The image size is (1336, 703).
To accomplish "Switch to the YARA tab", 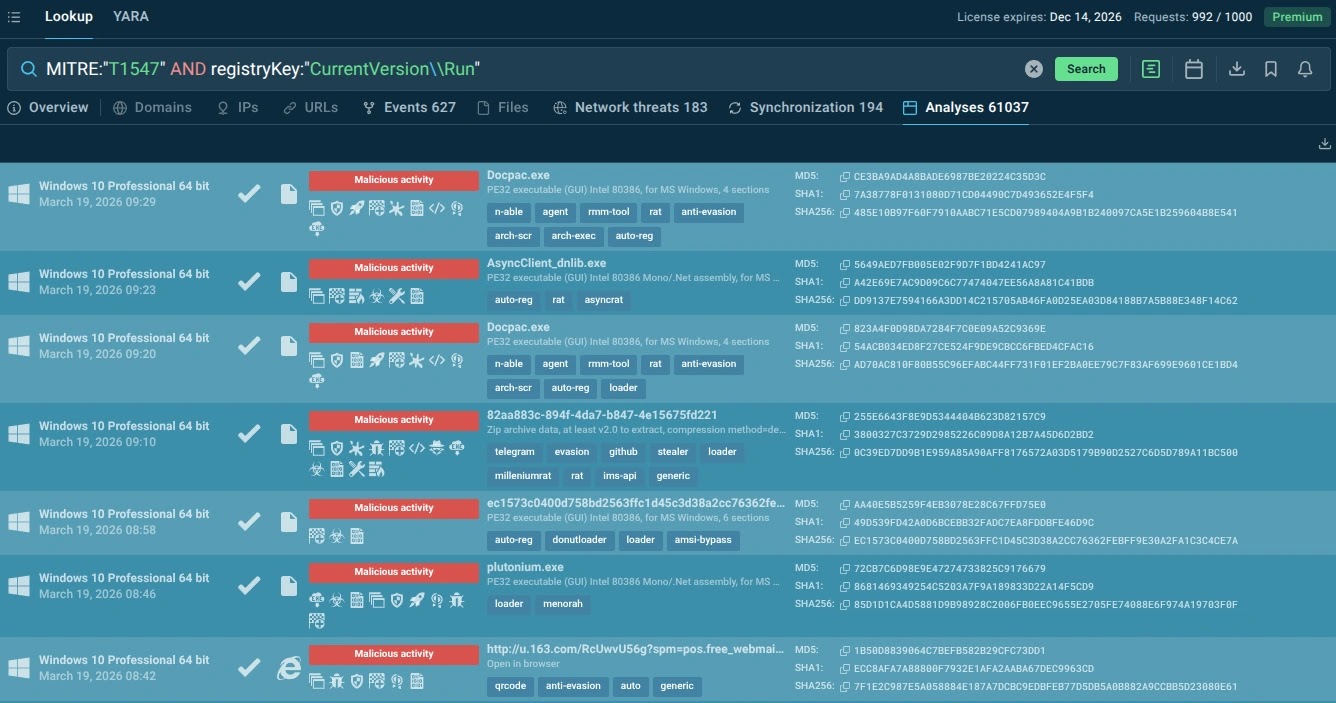I will [131, 17].
